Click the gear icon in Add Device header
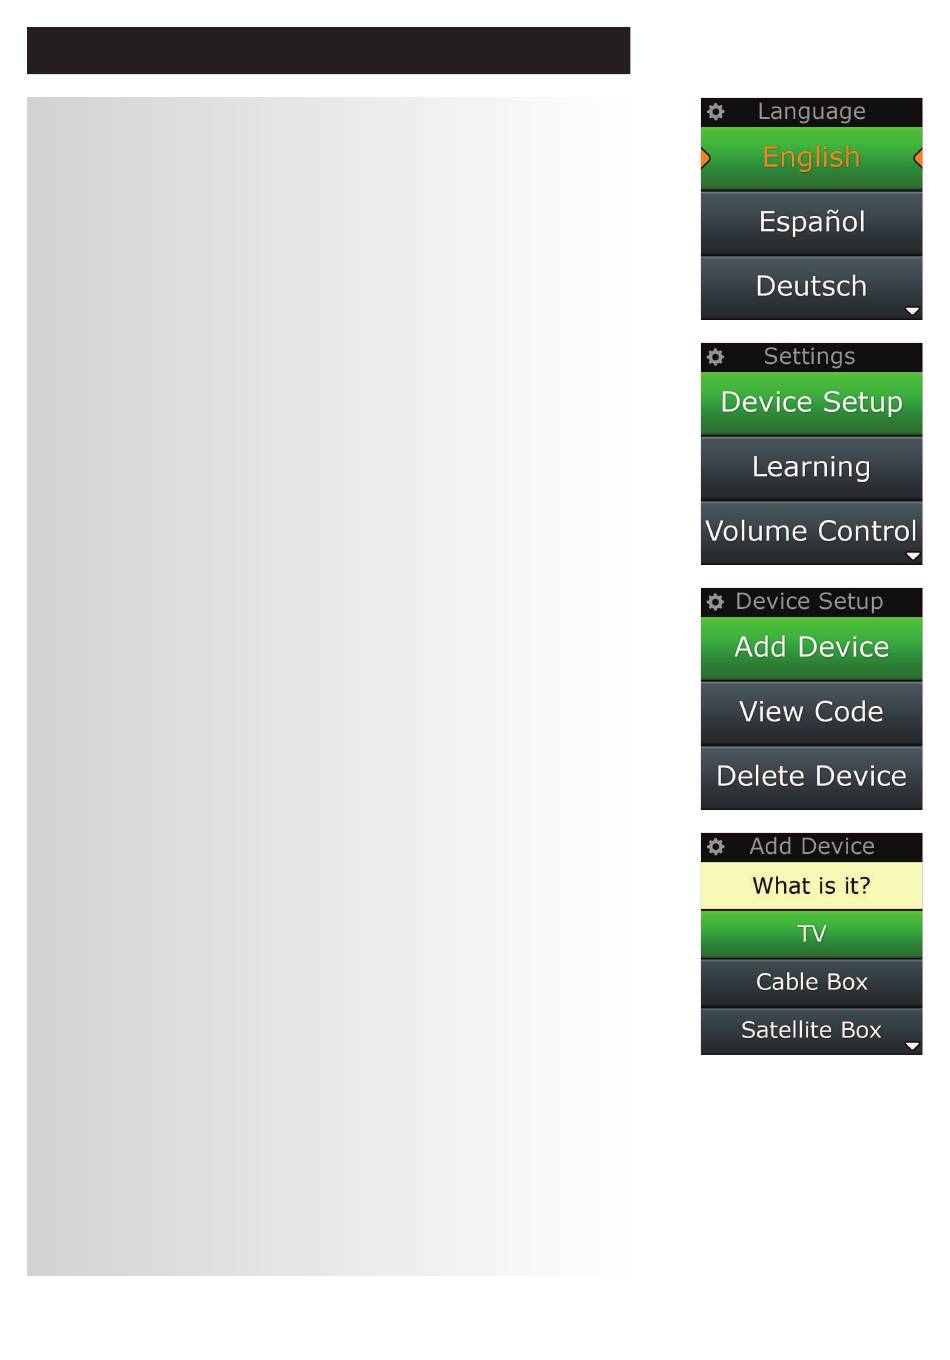 715,847
